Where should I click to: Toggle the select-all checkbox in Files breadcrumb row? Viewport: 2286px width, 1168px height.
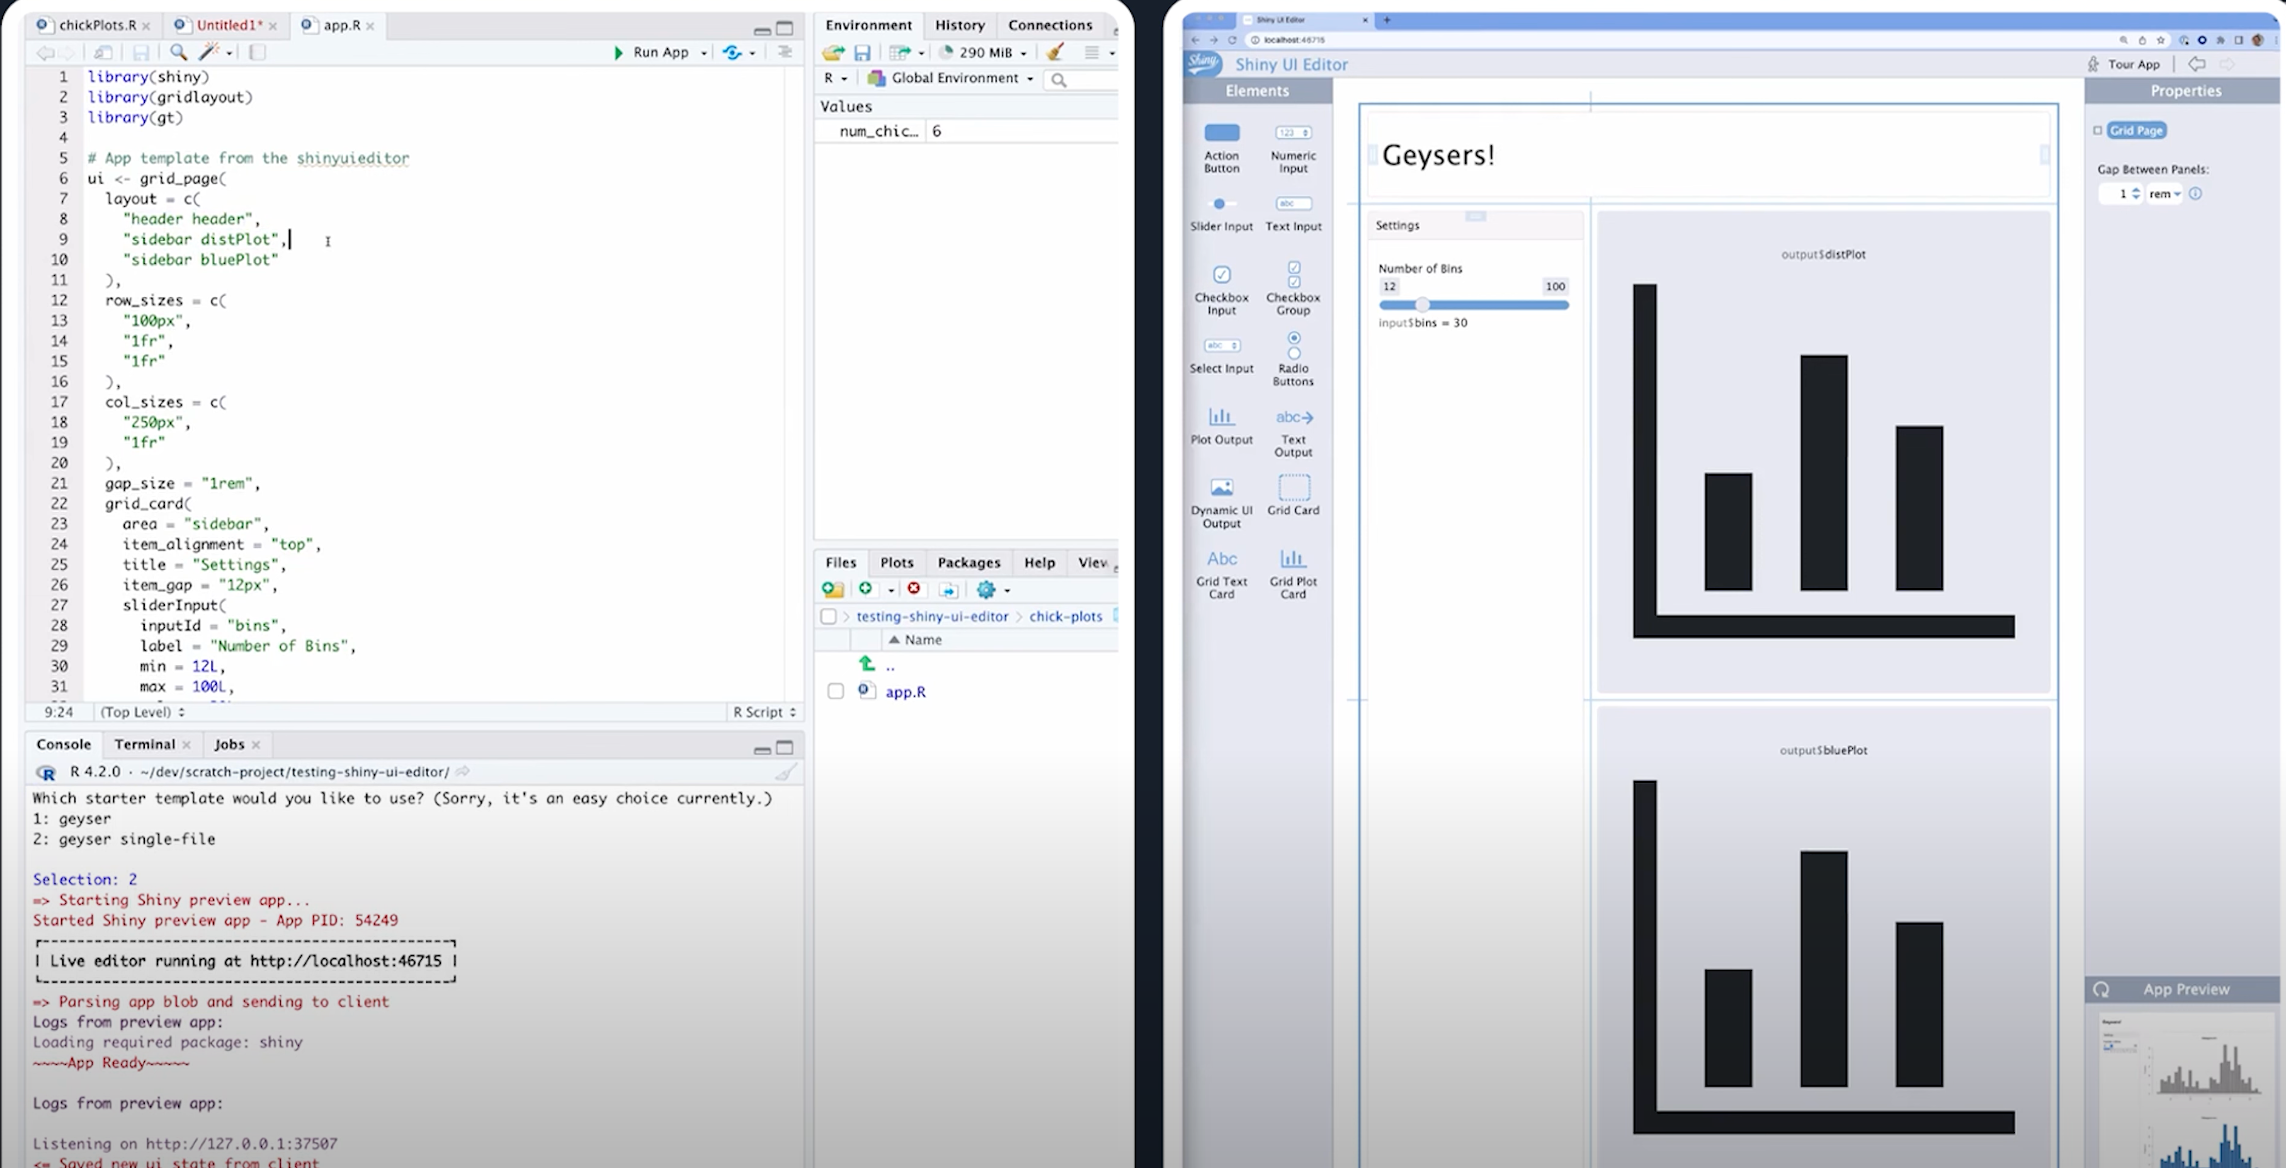828,616
